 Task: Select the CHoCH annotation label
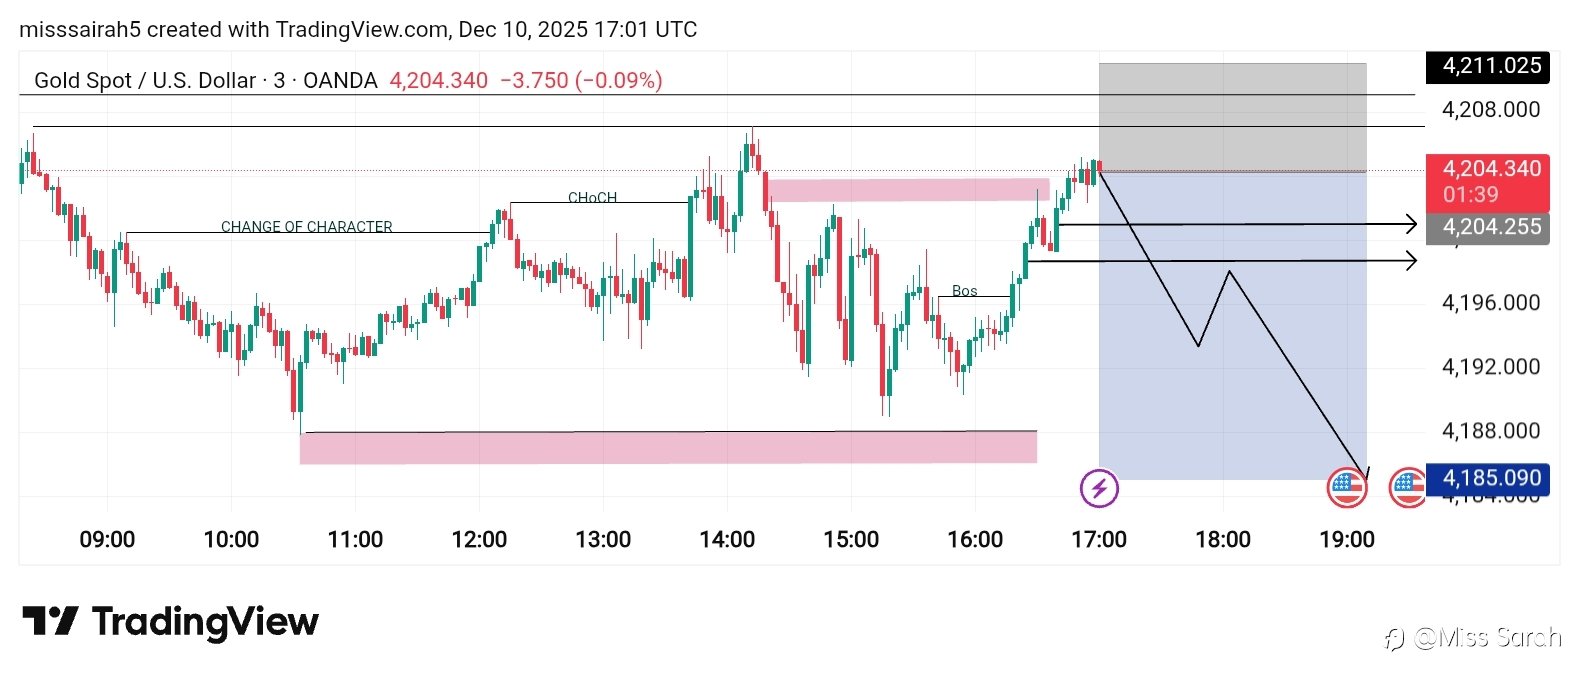[x=592, y=197]
